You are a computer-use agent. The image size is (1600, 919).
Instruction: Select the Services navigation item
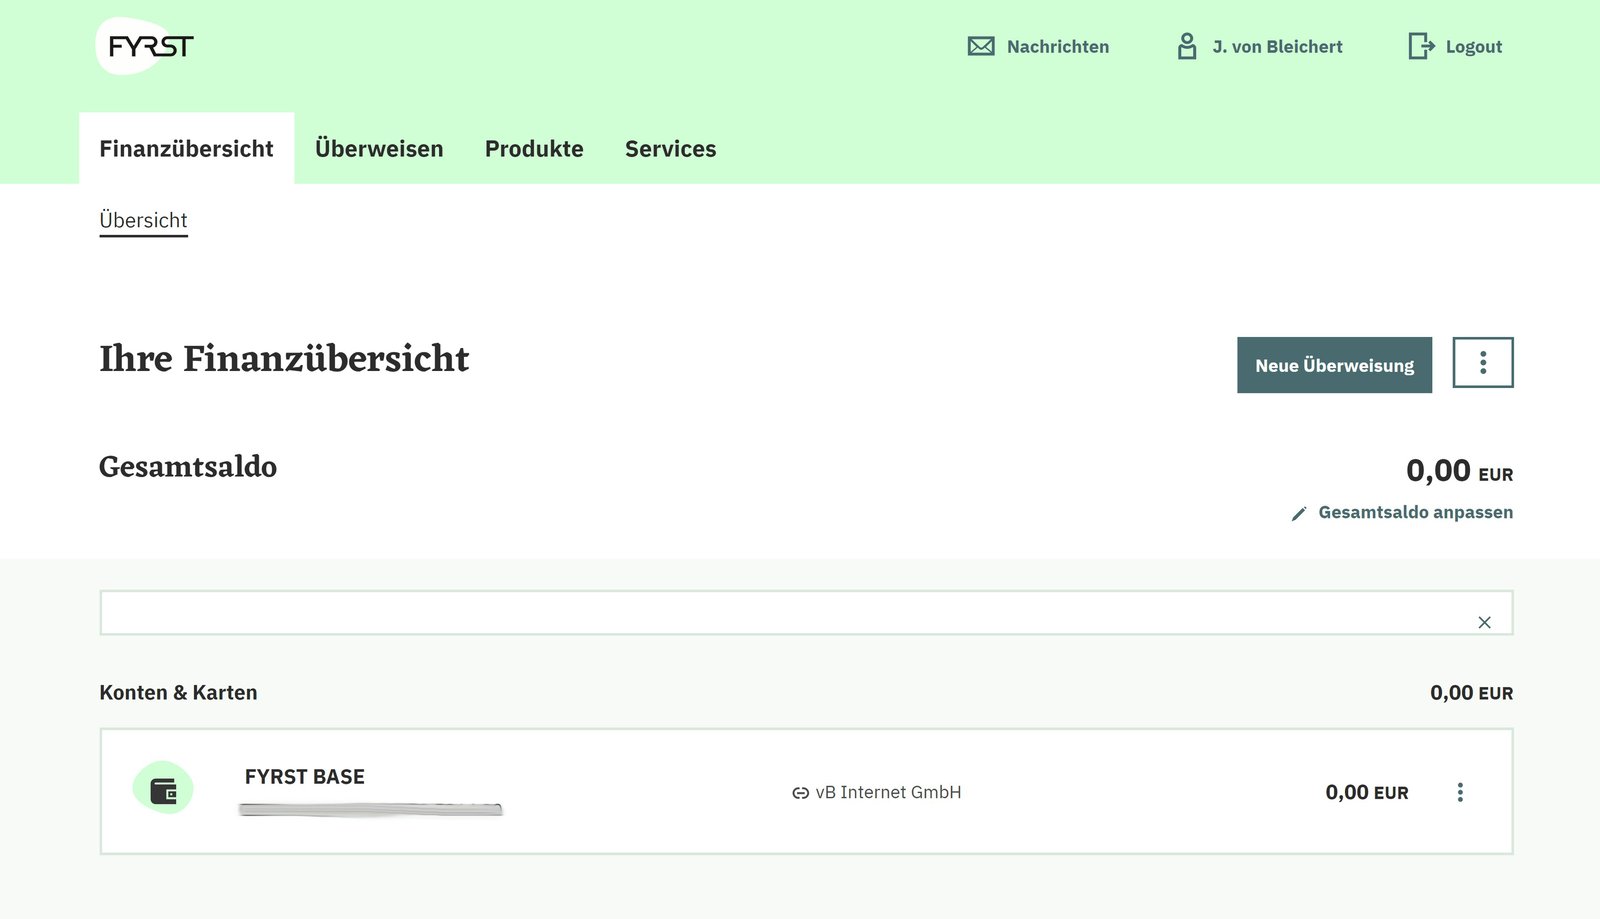coord(671,148)
